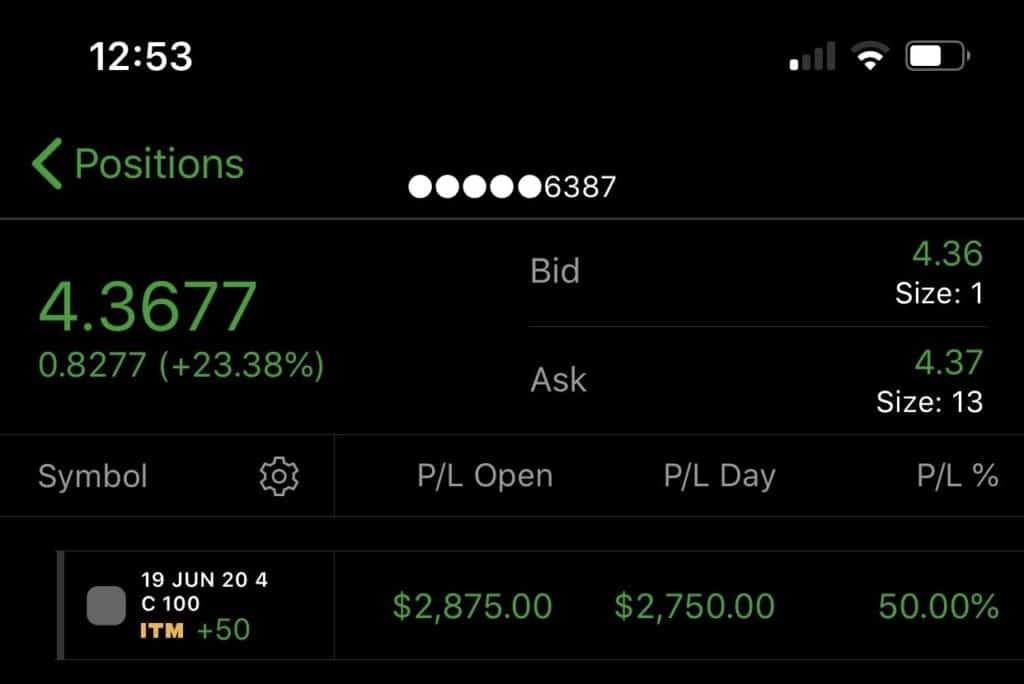Tap the cellular signal bars icon
Viewport: 1024px width, 684px height.
[812, 56]
